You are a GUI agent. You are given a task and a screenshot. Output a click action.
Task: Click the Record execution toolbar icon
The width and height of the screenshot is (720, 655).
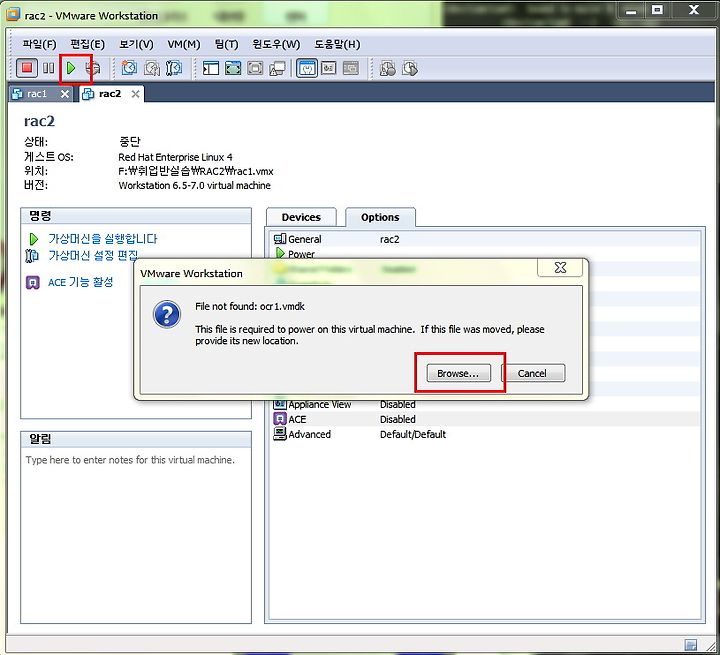(388, 68)
